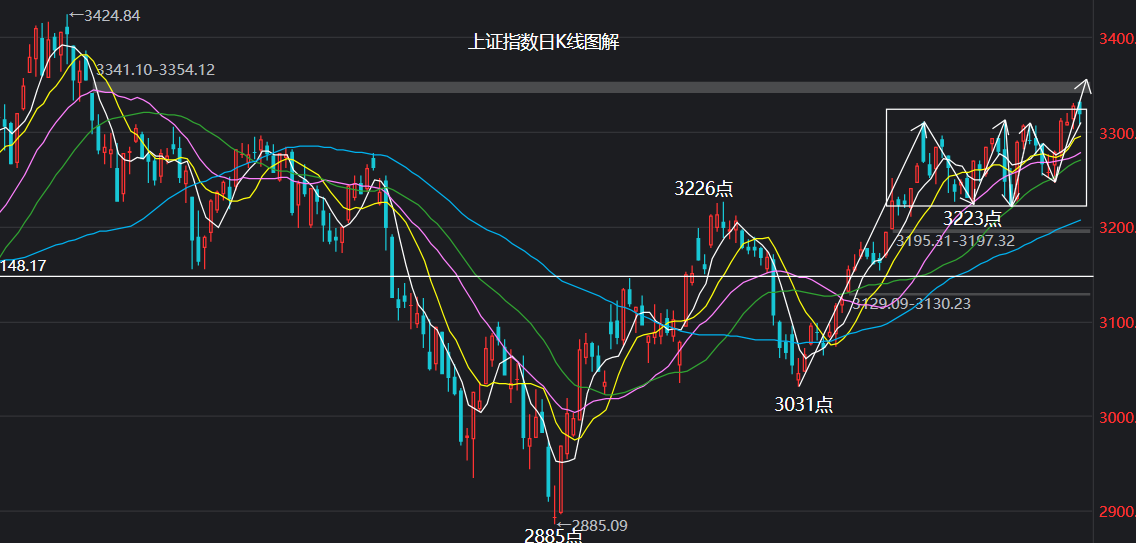Select the 2900 price axis tick
The width and height of the screenshot is (1136, 543).
[x=1116, y=512]
